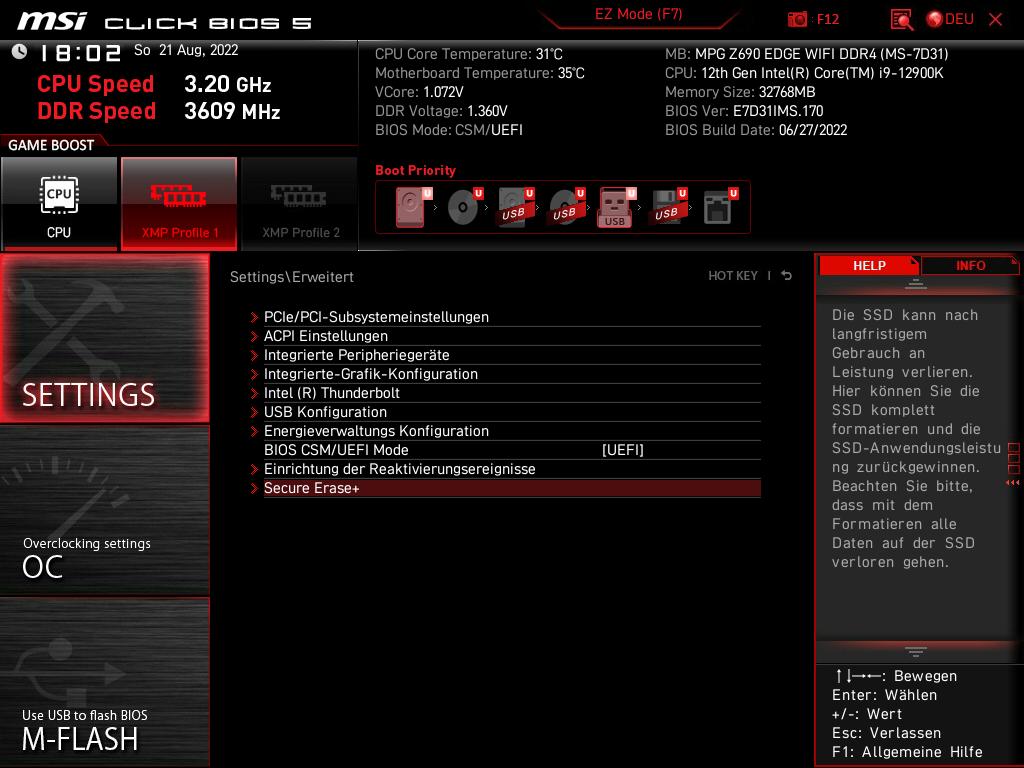Click MB: MPG Z690 EDGE WIFI DDR4 line
Viewport: 1024px width, 768px height.
[x=807, y=54]
